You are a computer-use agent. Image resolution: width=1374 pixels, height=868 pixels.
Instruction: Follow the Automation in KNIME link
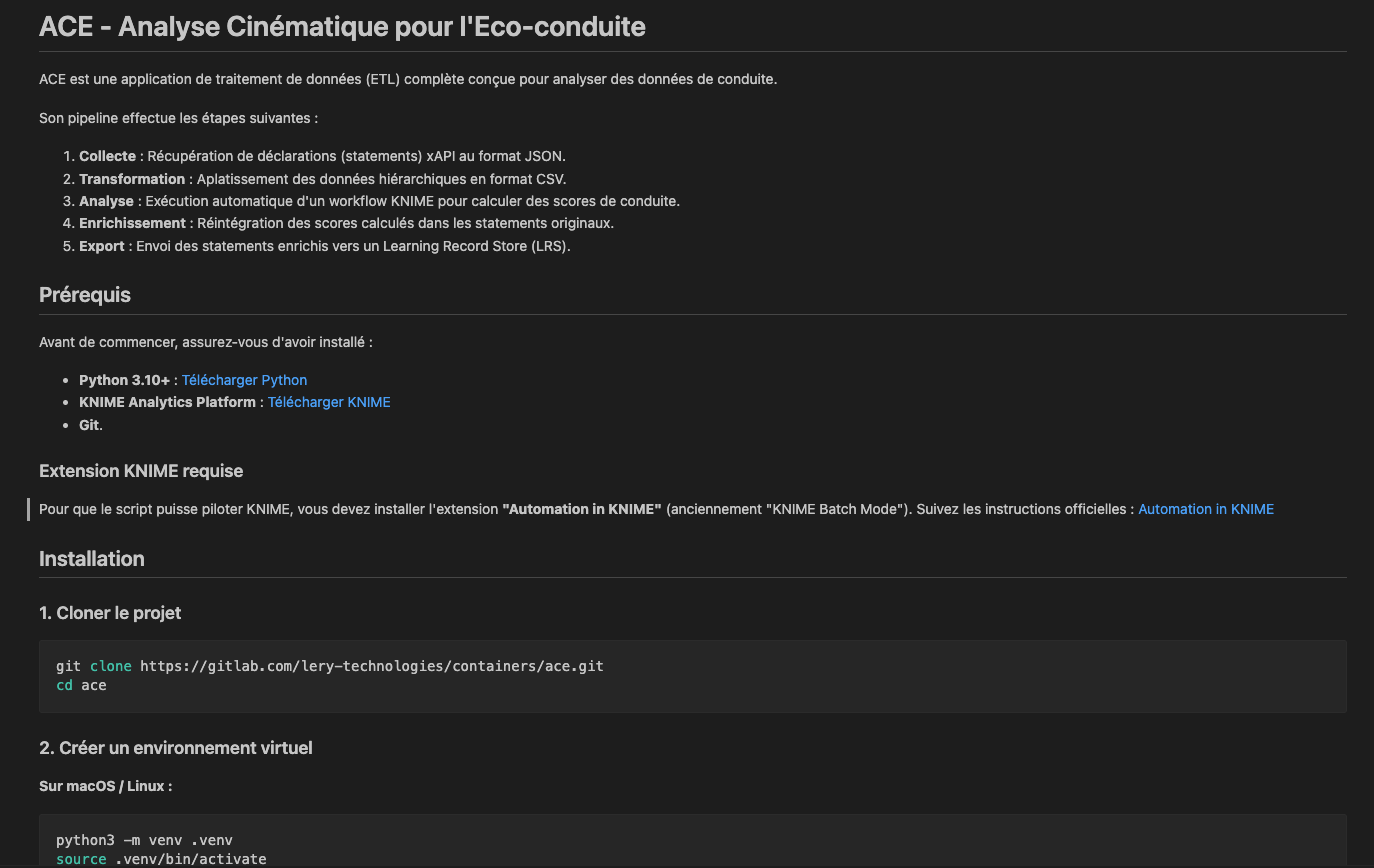pos(1206,509)
